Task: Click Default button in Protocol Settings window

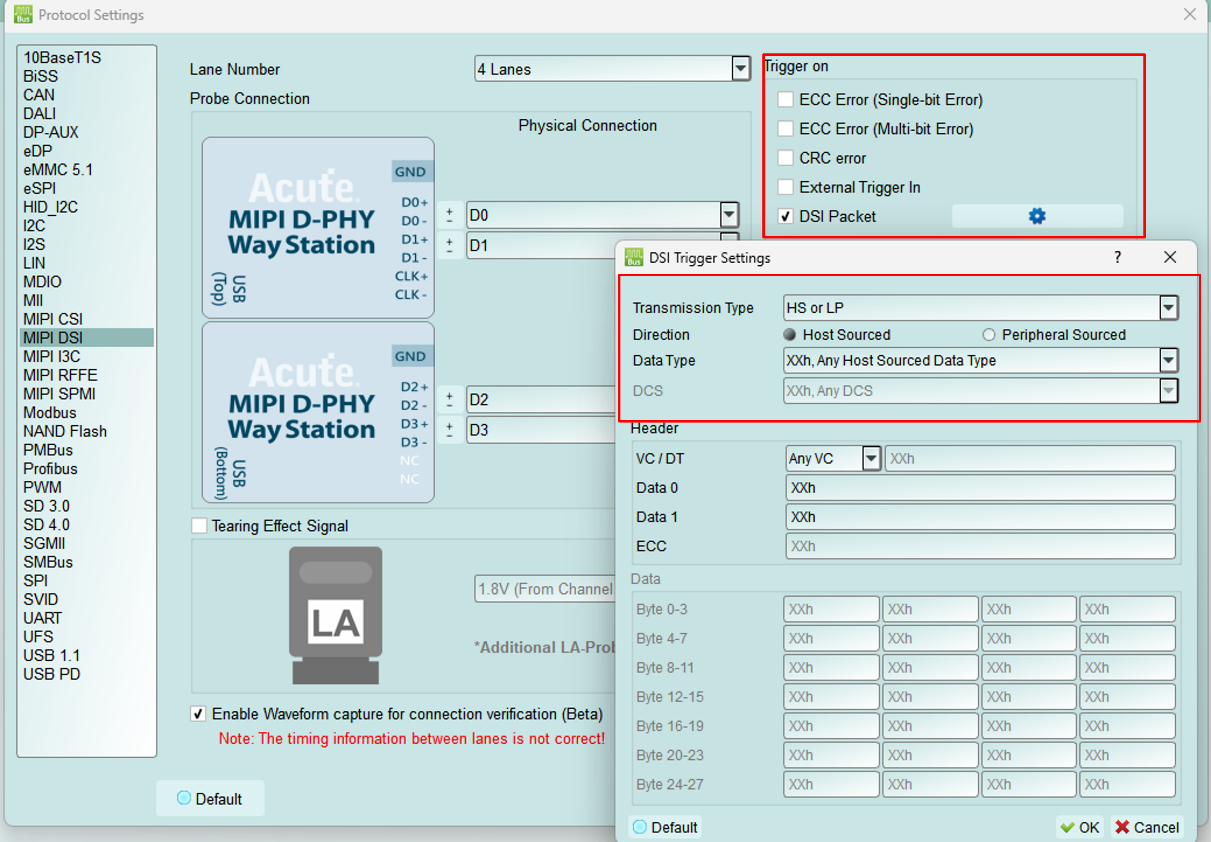Action: pyautogui.click(x=210, y=798)
